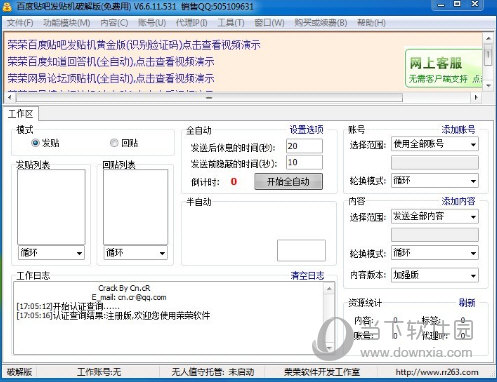Click the log line 认证查询结果:注册版

113,315
